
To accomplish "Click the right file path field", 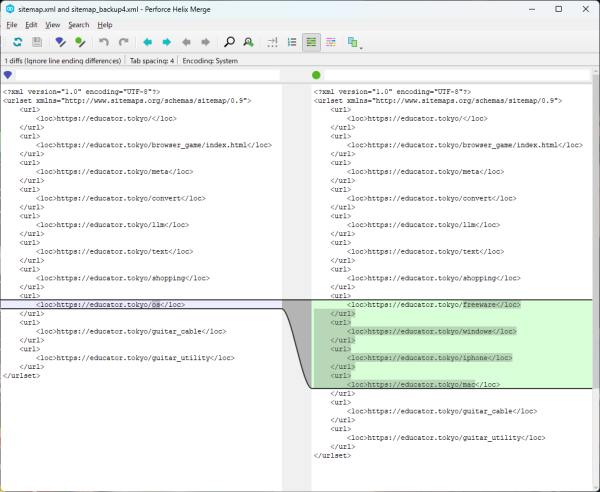I will click(x=457, y=75).
